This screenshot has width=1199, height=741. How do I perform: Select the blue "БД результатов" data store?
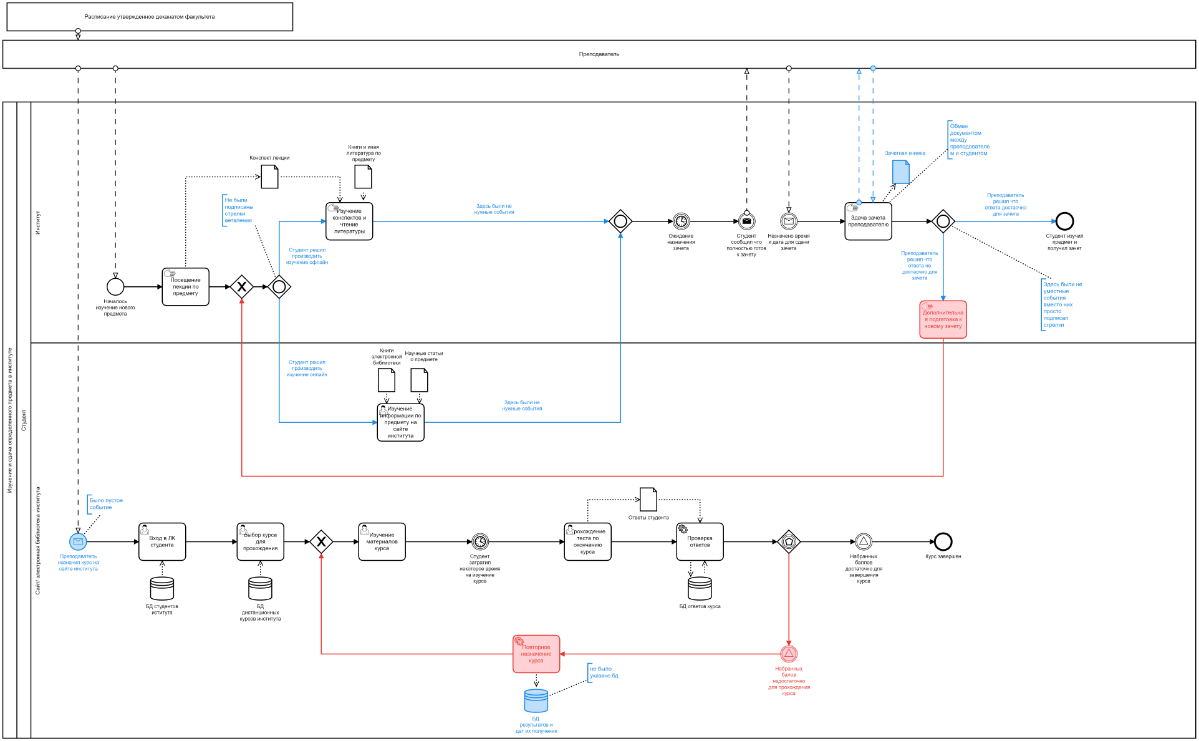(x=536, y=701)
